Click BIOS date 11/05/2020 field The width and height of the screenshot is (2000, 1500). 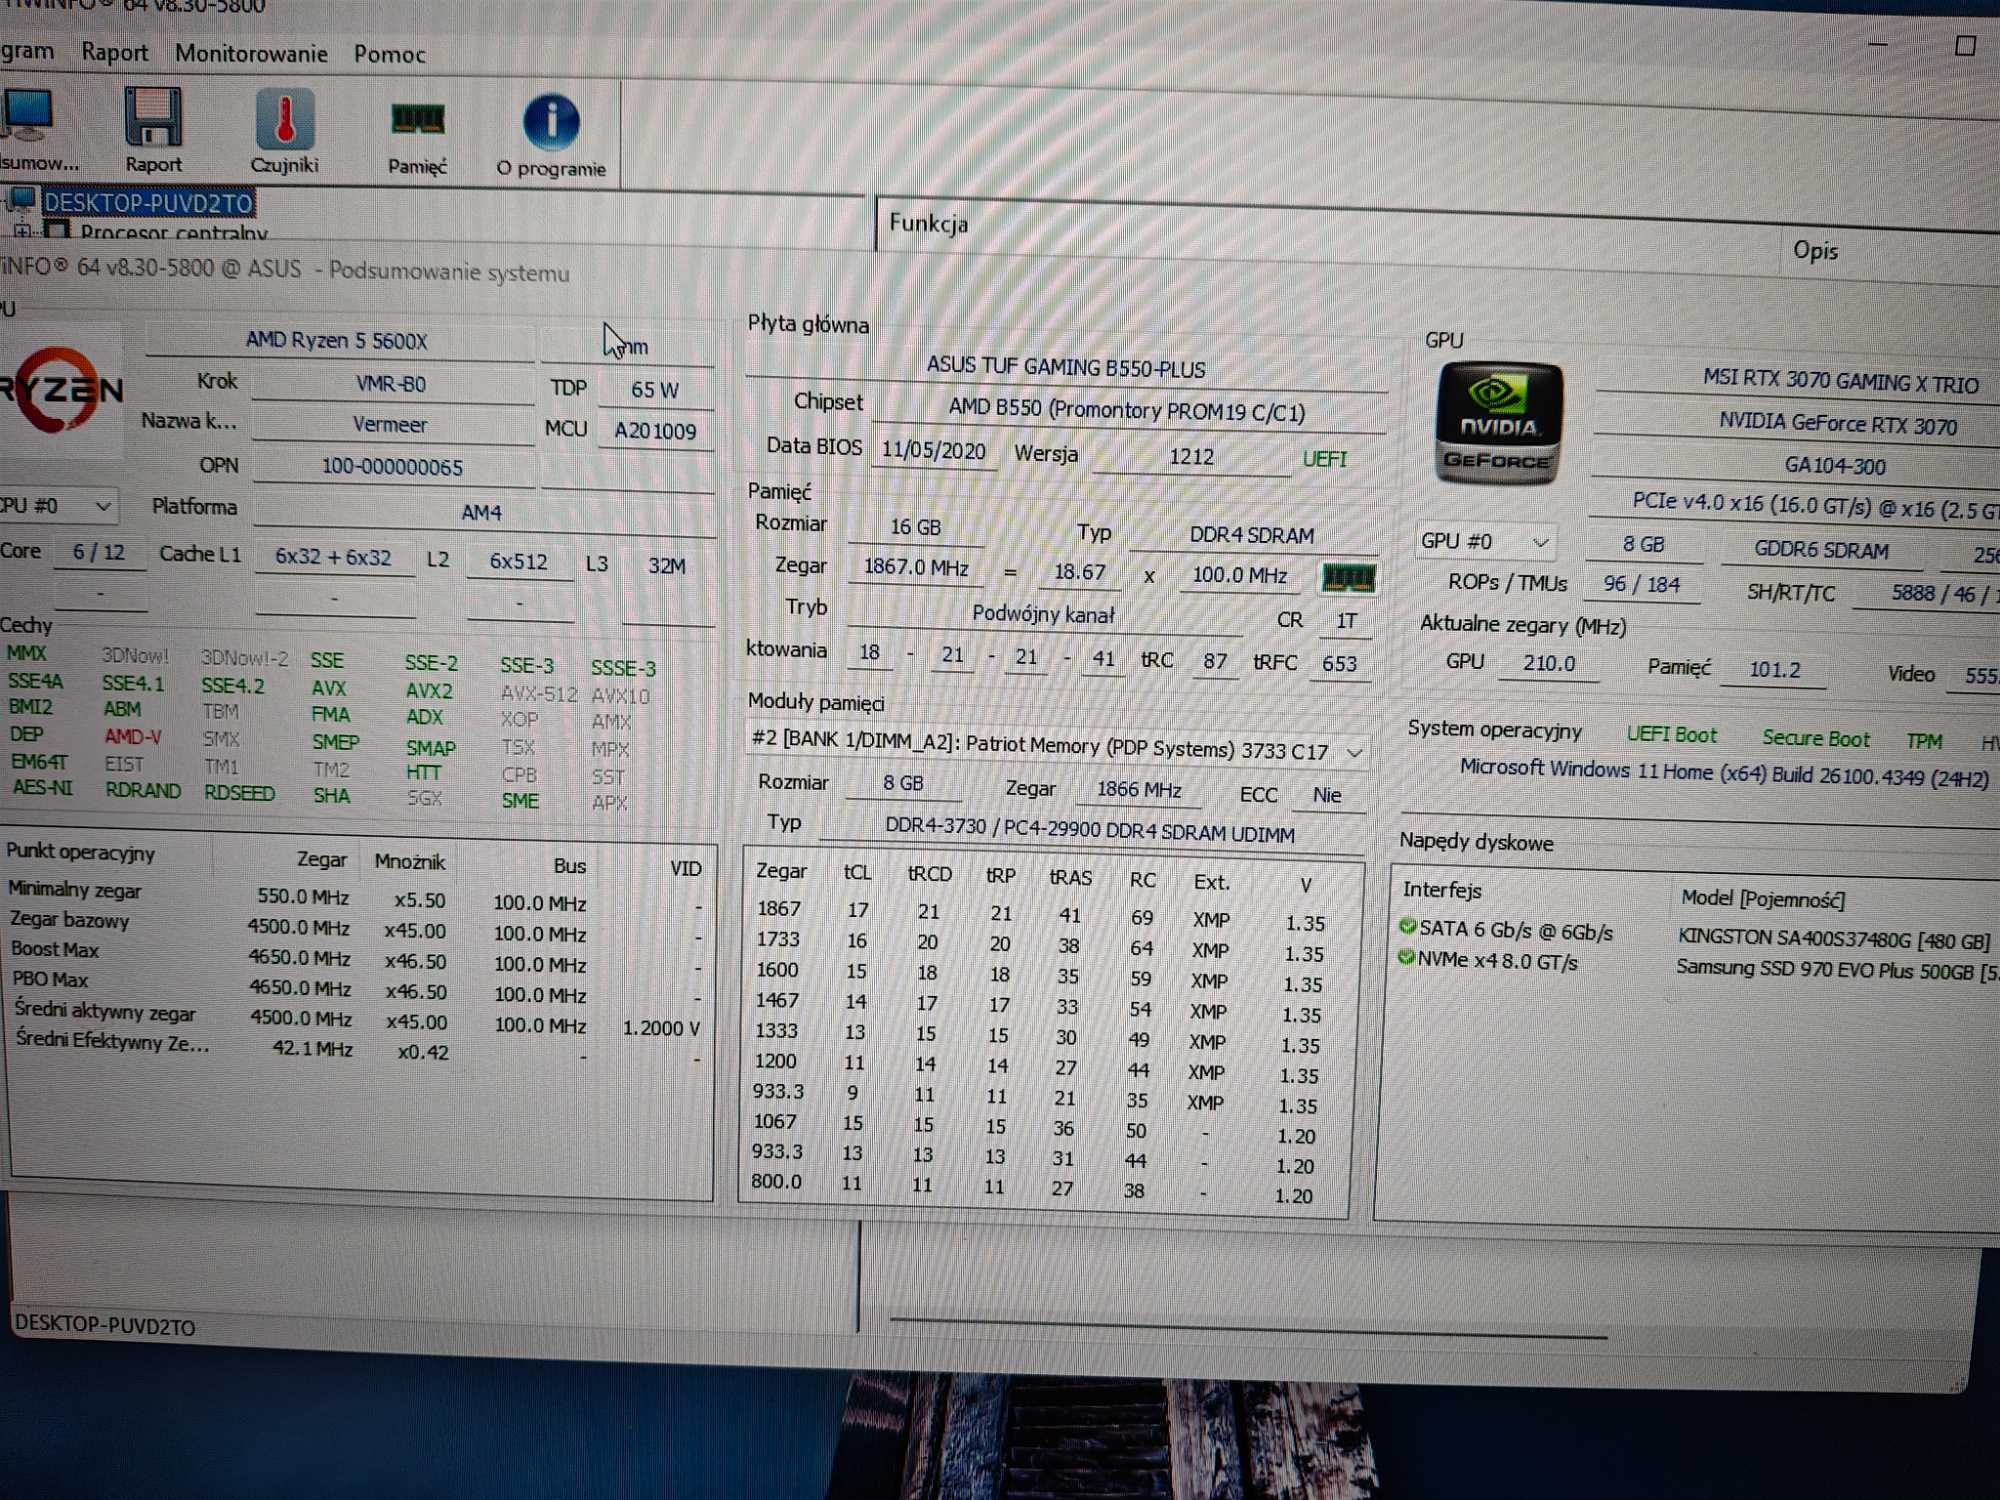coord(934,451)
